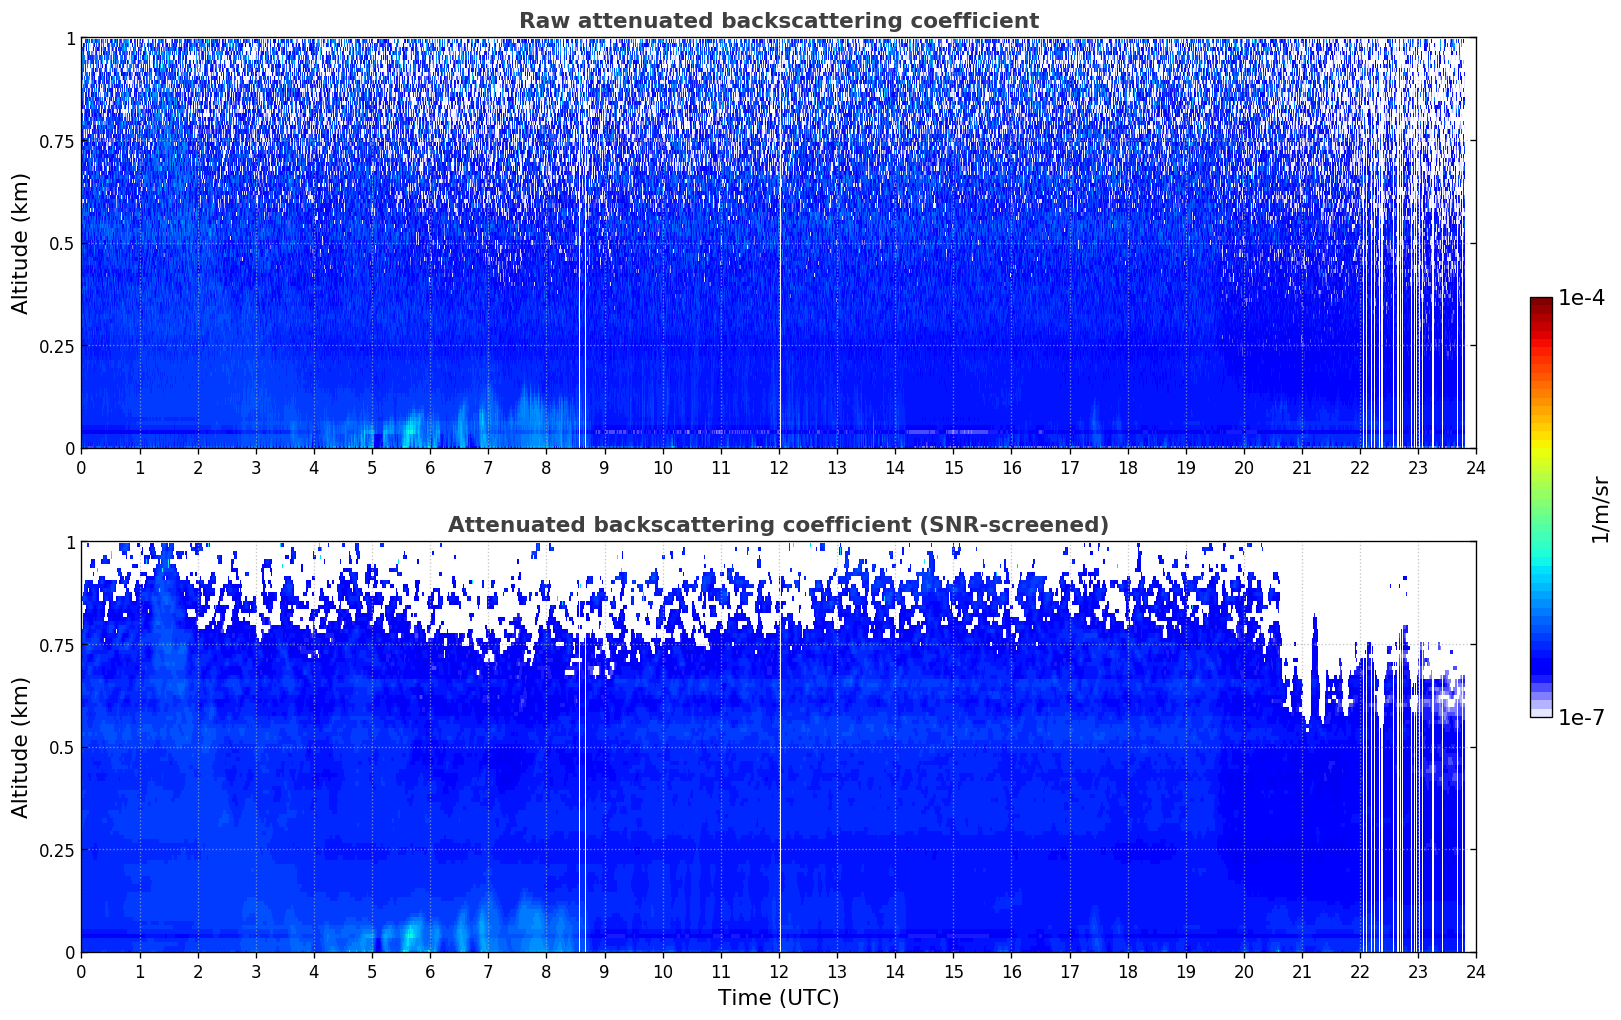Select hour 24 tick label on bottom plot
The image size is (1621, 1020).
pyautogui.click(x=1475, y=971)
